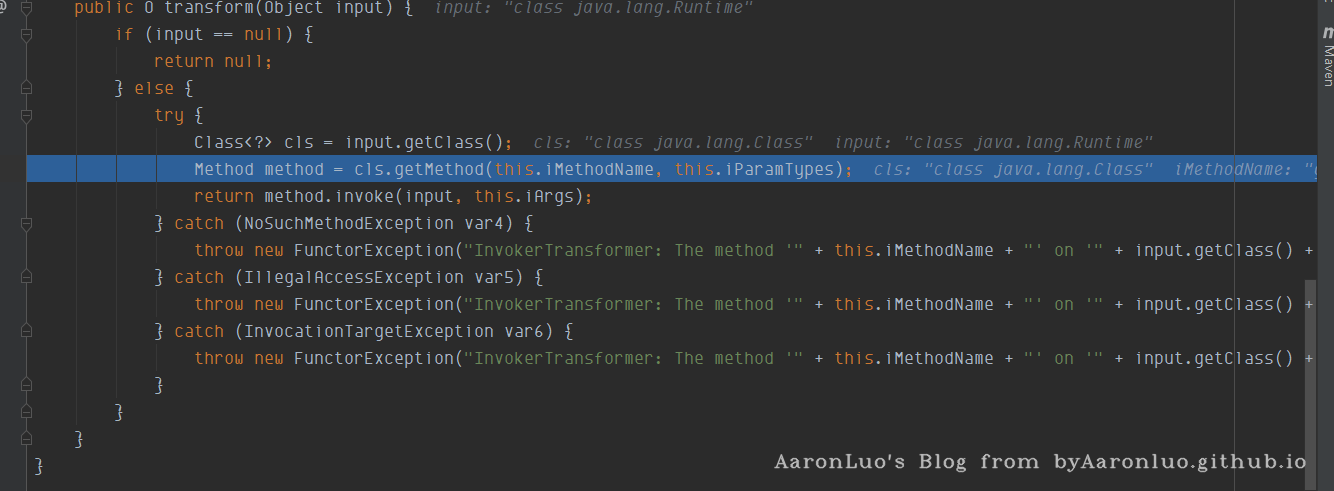Collapse the IllegalAccessException catch block

(26, 277)
